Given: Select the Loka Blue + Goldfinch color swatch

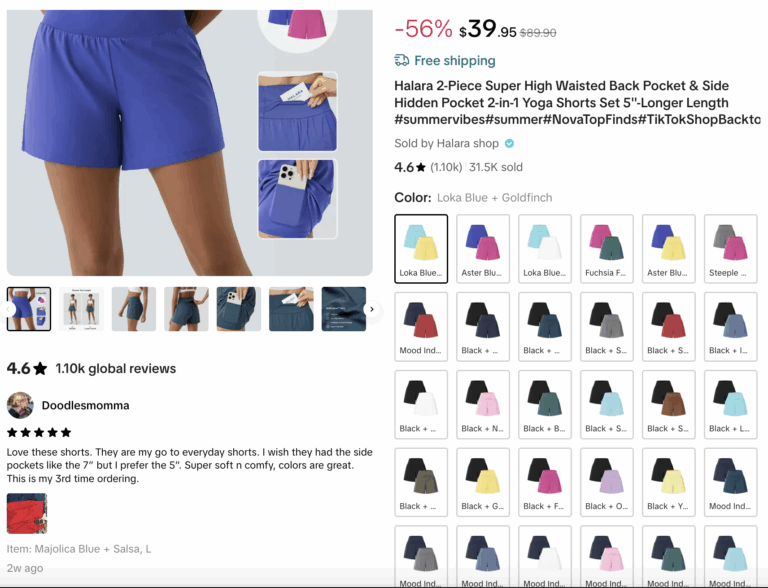Looking at the screenshot, I should 421,248.
